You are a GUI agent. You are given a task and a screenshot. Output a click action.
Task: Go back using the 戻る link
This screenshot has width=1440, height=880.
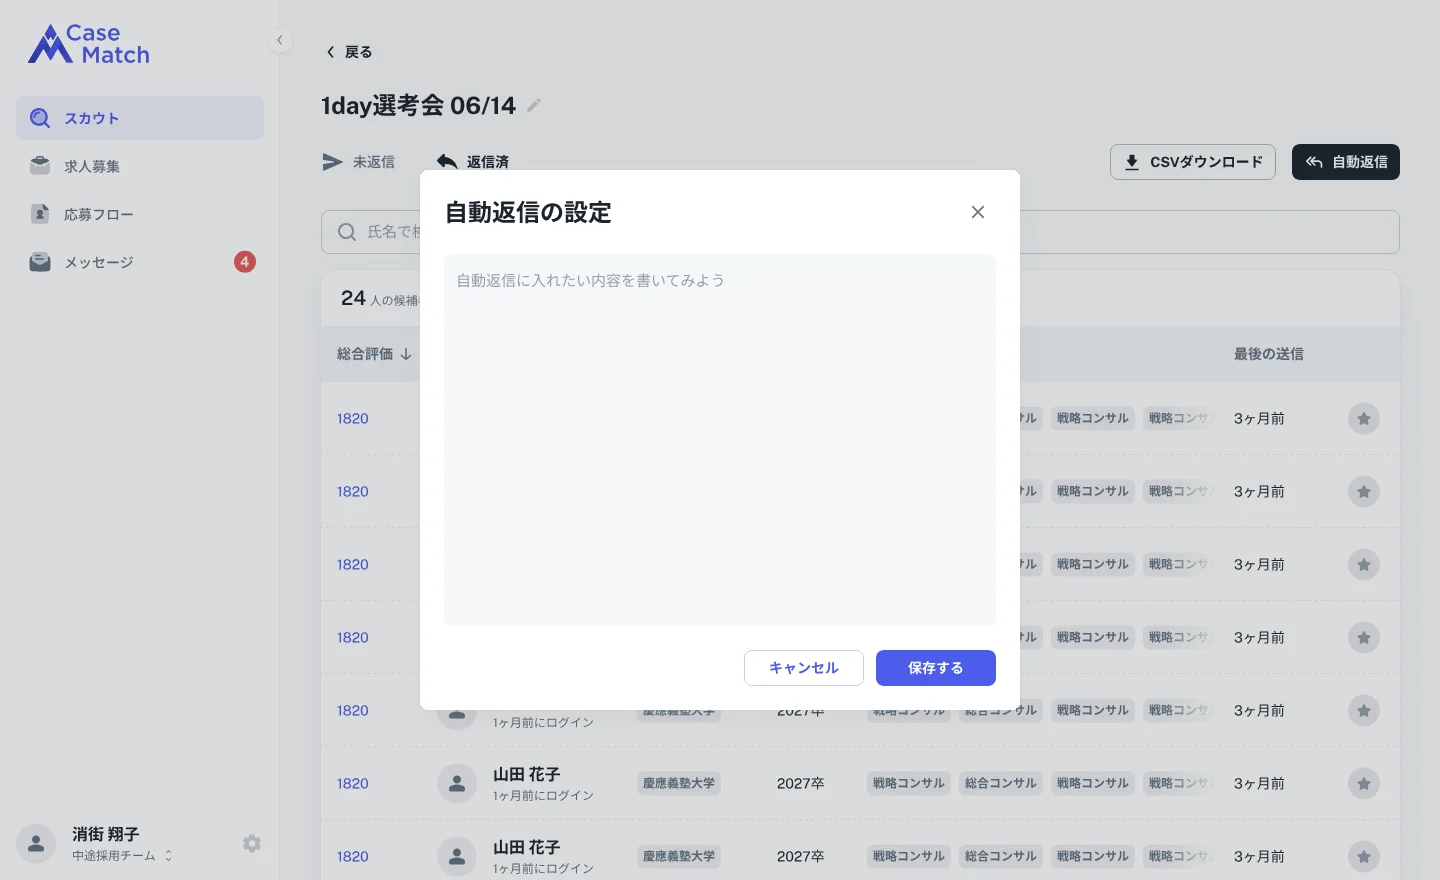(349, 52)
